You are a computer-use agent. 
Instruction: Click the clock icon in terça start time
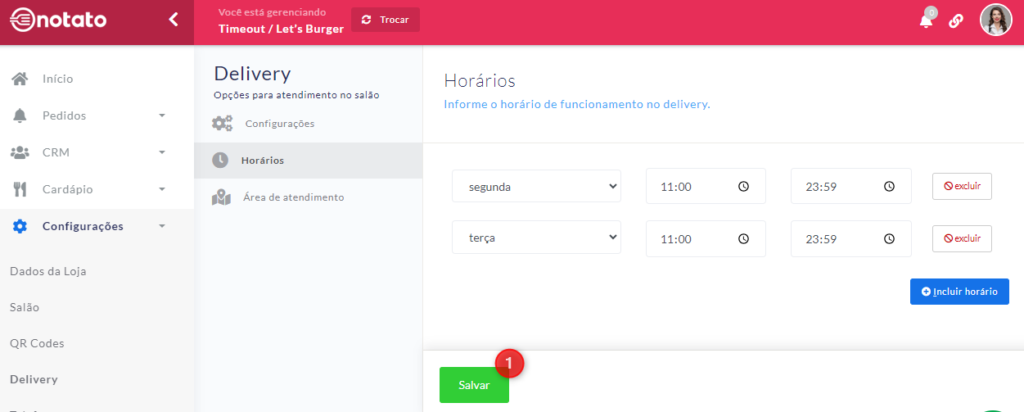click(743, 239)
